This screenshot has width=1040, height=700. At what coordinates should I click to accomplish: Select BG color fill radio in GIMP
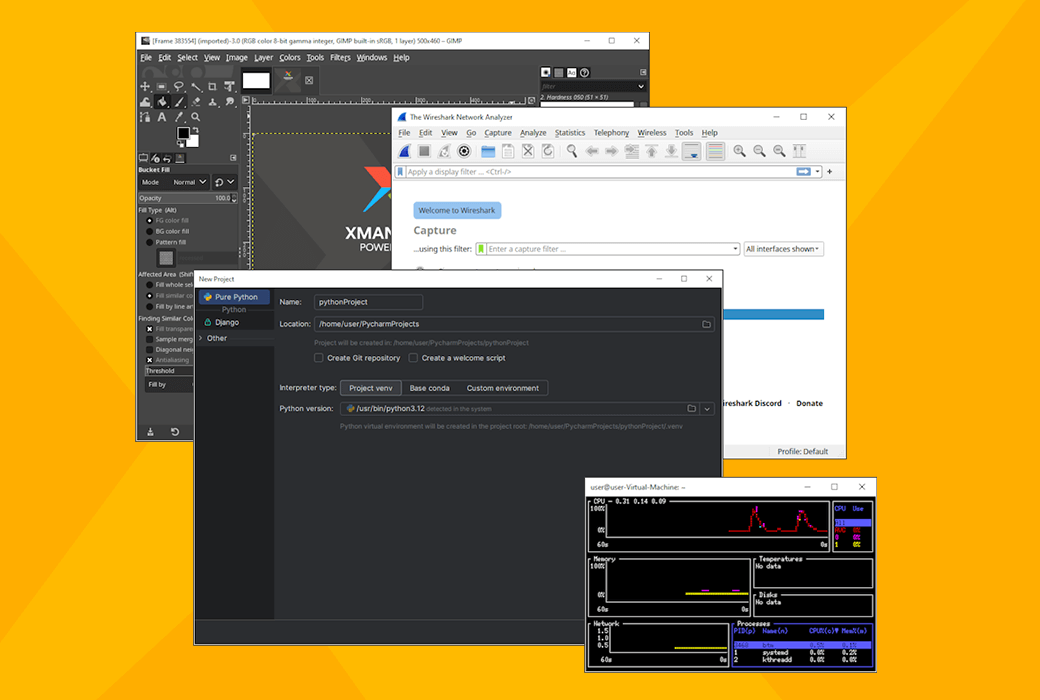pyautogui.click(x=149, y=232)
